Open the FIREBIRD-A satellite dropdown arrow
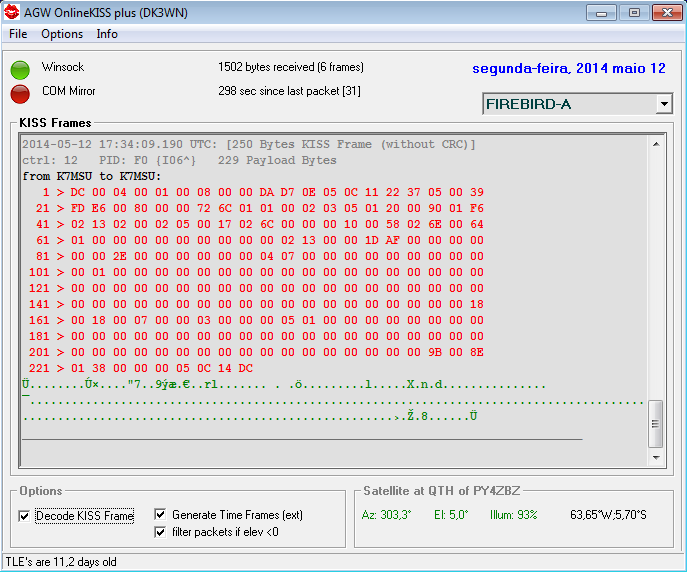Viewport: 687px width, 572px height. coord(664,104)
